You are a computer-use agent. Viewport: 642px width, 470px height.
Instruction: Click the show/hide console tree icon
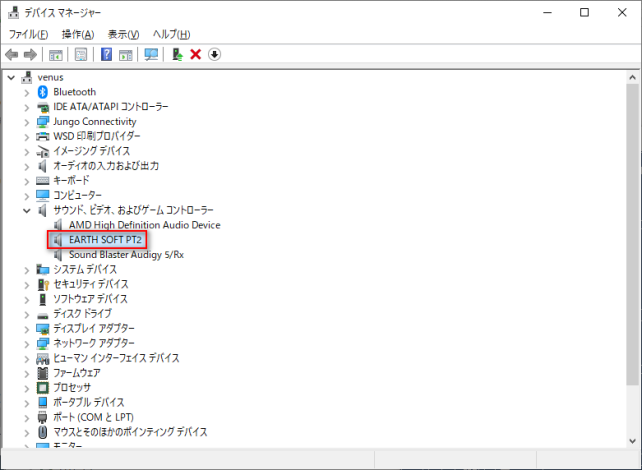click(56, 54)
